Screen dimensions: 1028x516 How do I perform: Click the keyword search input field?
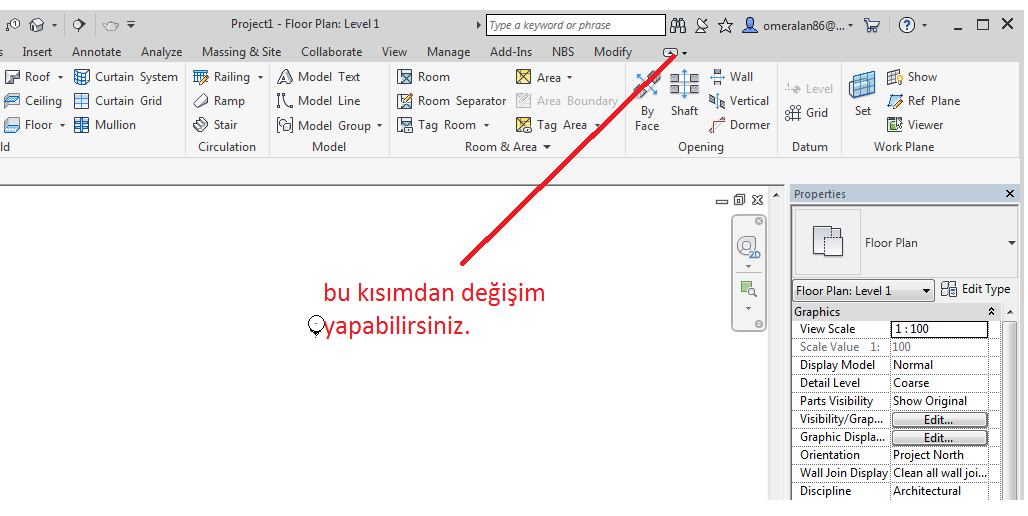pos(576,26)
